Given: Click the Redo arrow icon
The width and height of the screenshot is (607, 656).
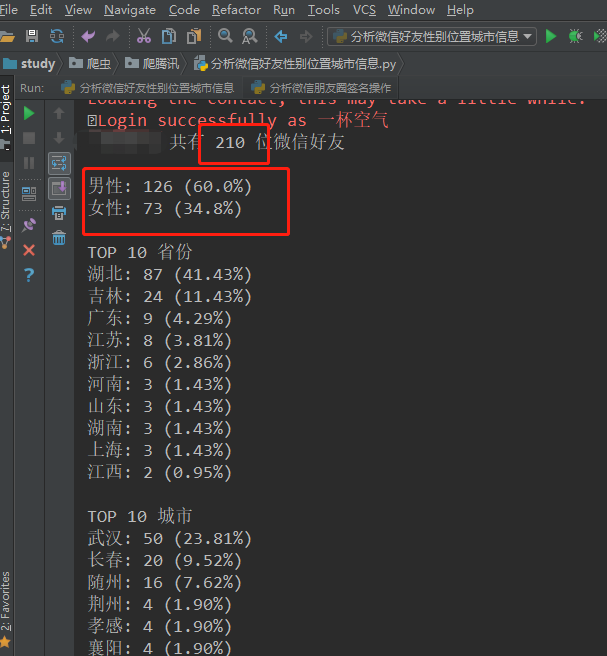Looking at the screenshot, I should coord(113,36).
